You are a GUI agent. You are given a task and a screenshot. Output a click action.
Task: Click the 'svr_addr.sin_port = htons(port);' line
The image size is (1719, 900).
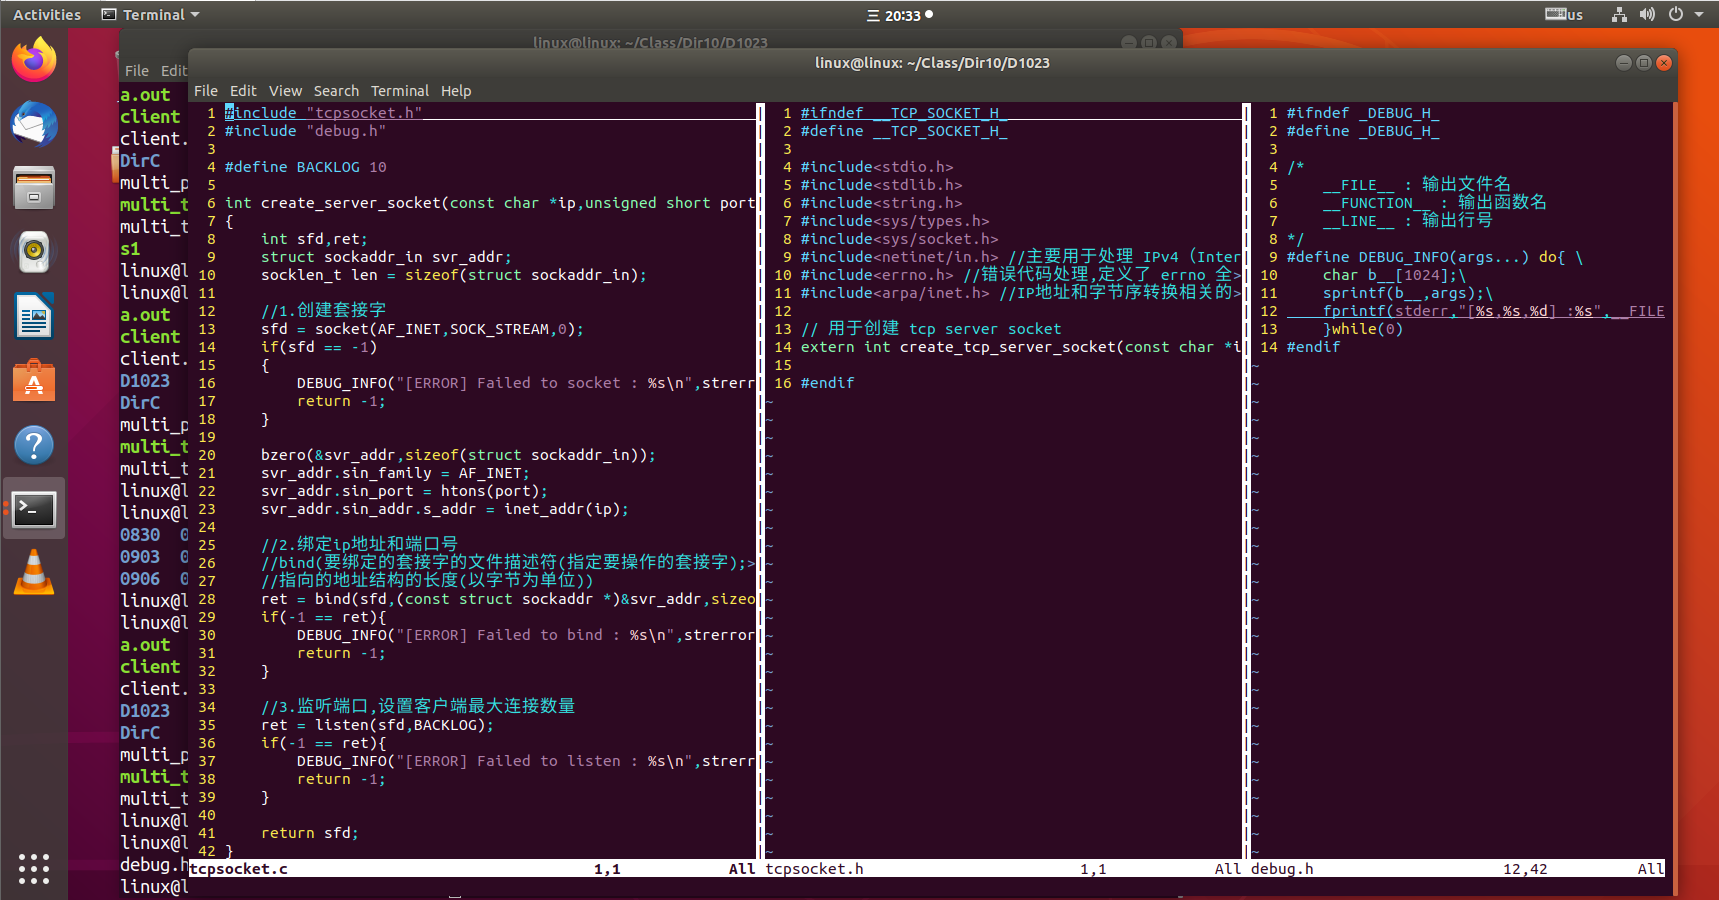click(x=404, y=491)
